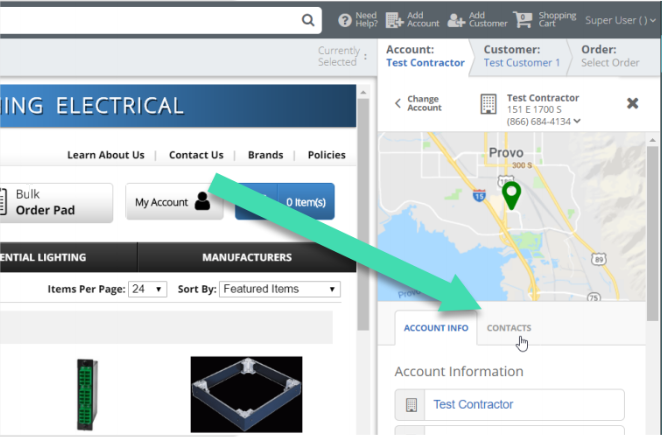Viewport: 662px width, 437px height.
Task: Open the Brands link
Action: [265, 155]
